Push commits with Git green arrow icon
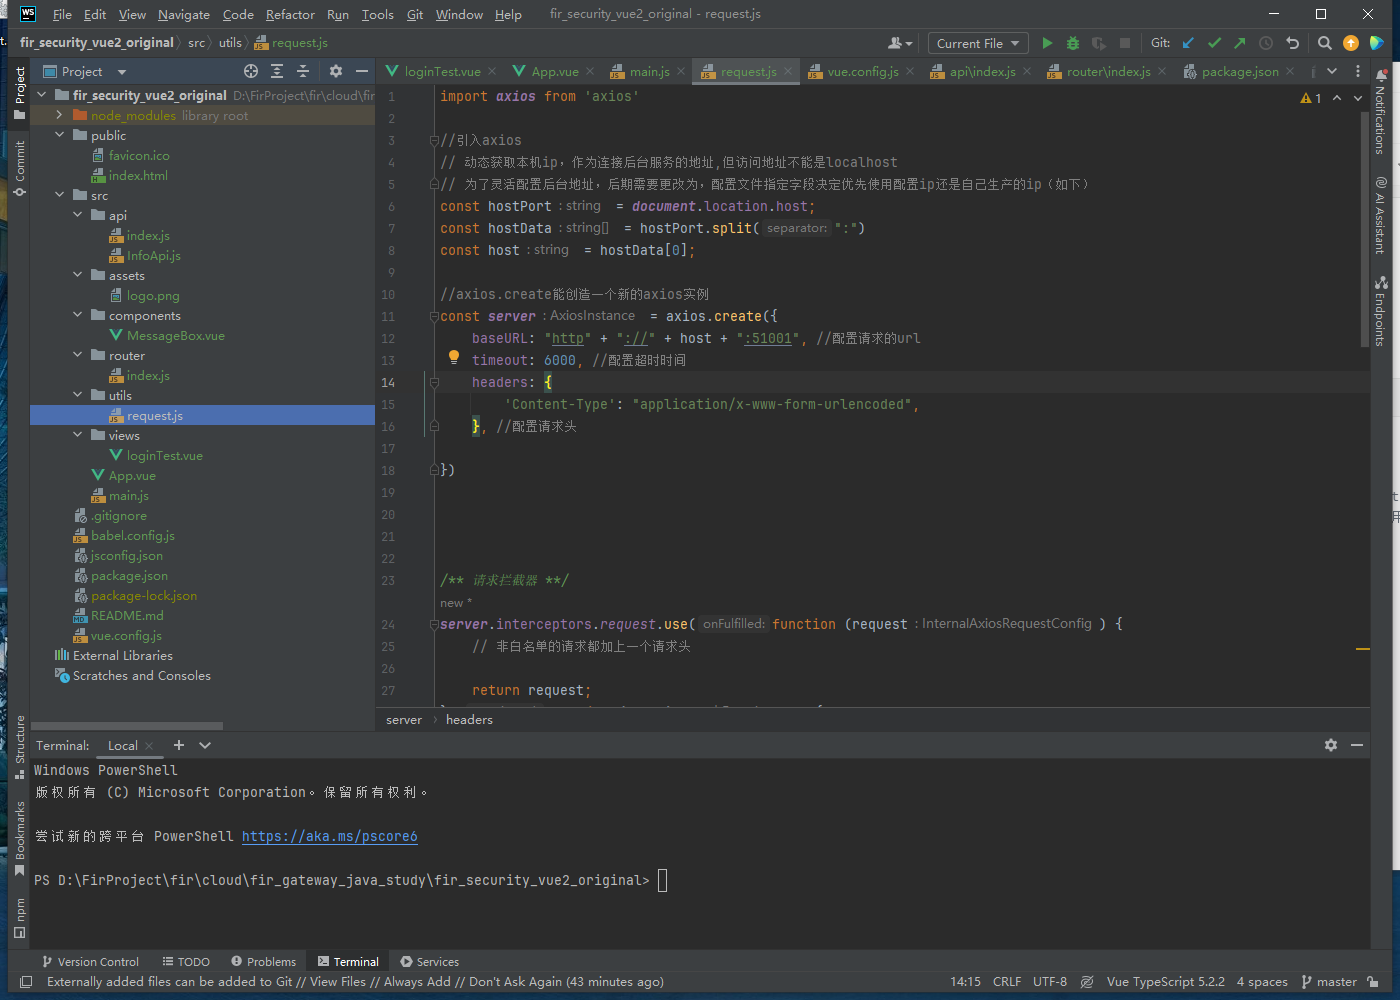 pos(1240,43)
